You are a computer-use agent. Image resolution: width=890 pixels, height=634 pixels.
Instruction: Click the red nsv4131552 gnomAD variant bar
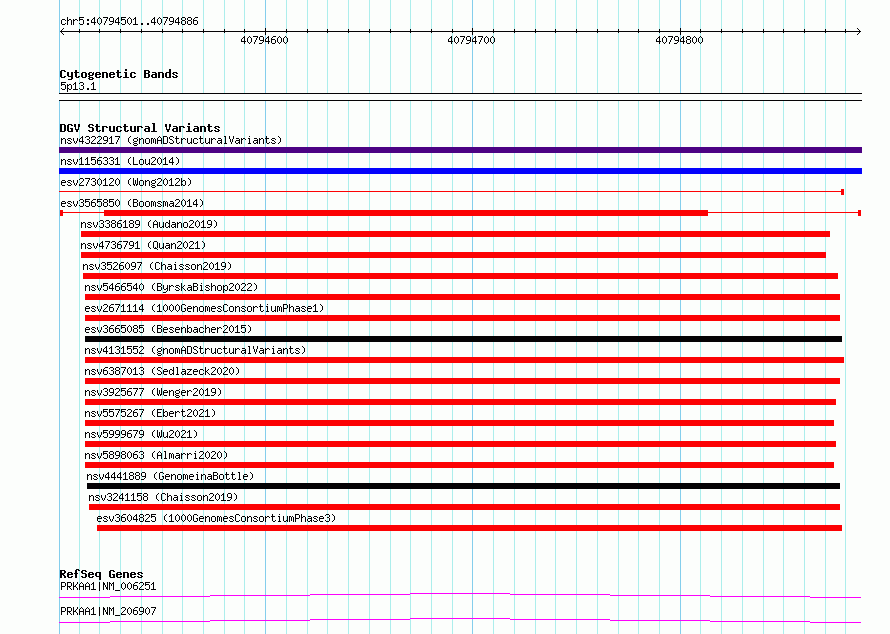click(x=464, y=360)
